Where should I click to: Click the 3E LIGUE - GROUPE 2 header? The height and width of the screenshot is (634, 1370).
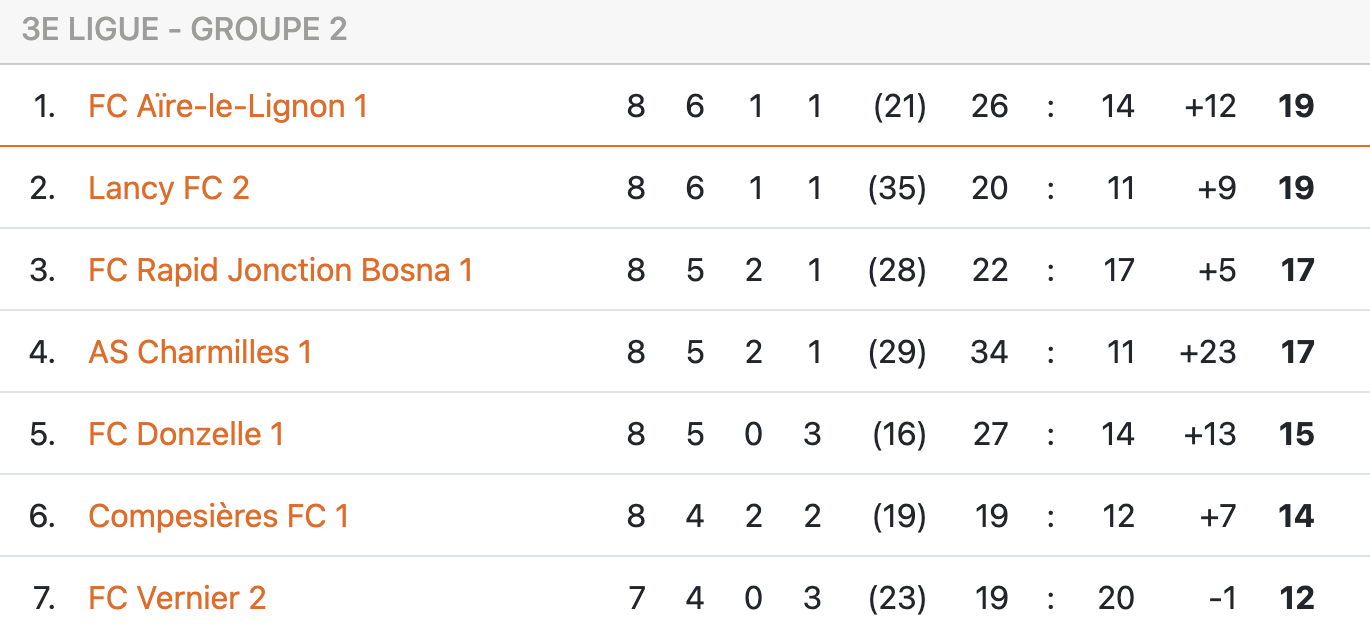185,30
